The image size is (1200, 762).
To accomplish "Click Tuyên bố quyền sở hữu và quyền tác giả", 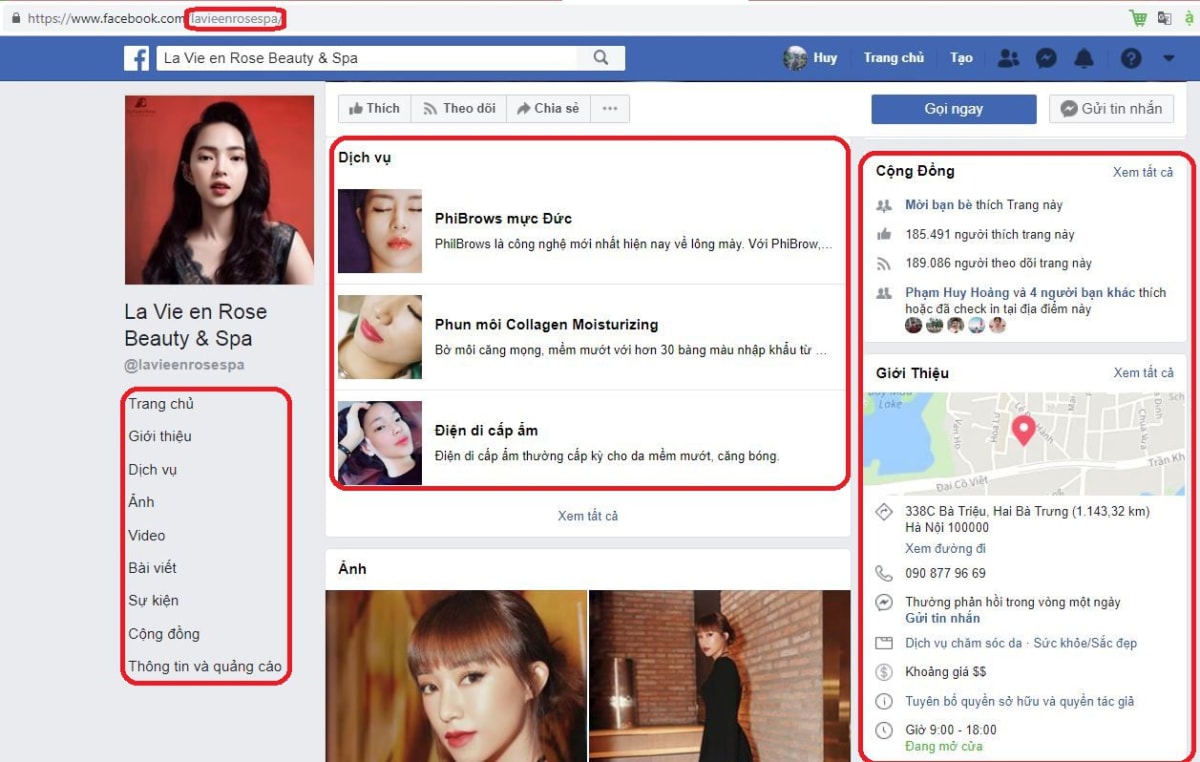I will (1020, 702).
